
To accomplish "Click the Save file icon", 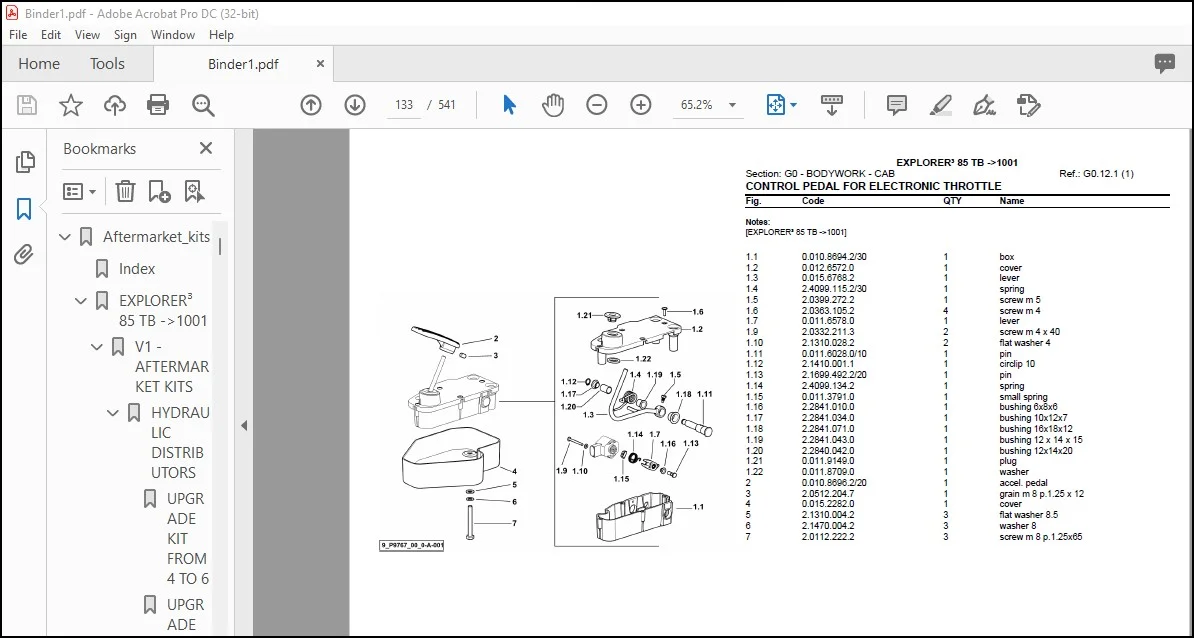I will pos(27,105).
